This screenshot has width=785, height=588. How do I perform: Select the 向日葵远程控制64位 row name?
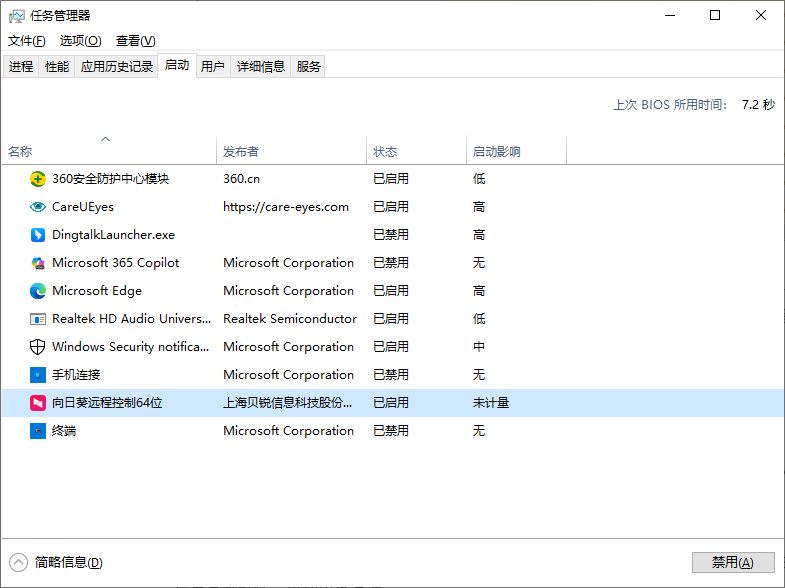tap(107, 403)
